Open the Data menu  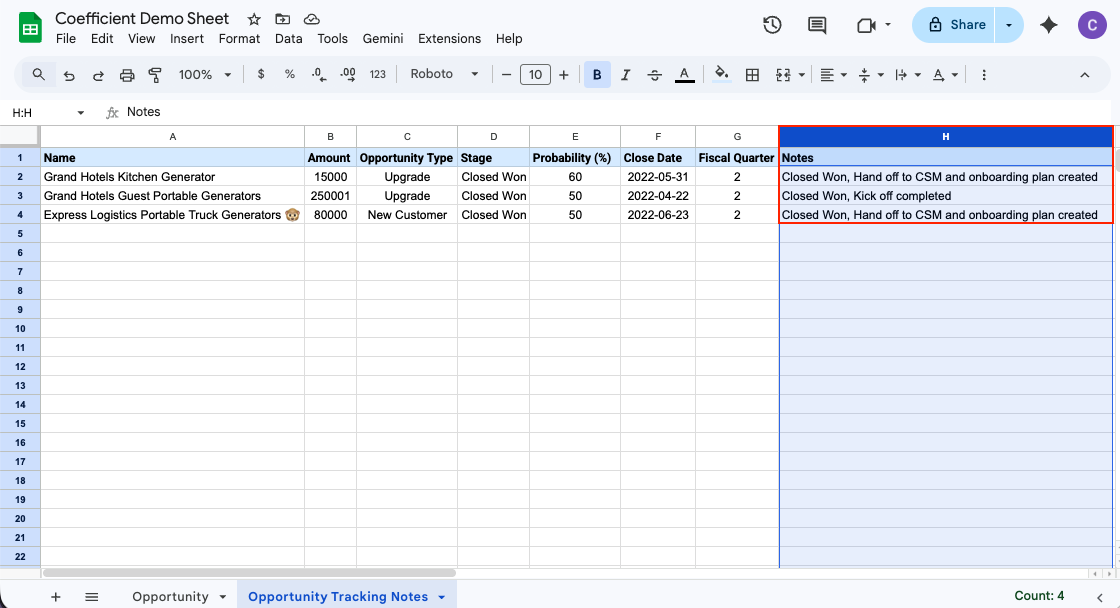point(288,38)
